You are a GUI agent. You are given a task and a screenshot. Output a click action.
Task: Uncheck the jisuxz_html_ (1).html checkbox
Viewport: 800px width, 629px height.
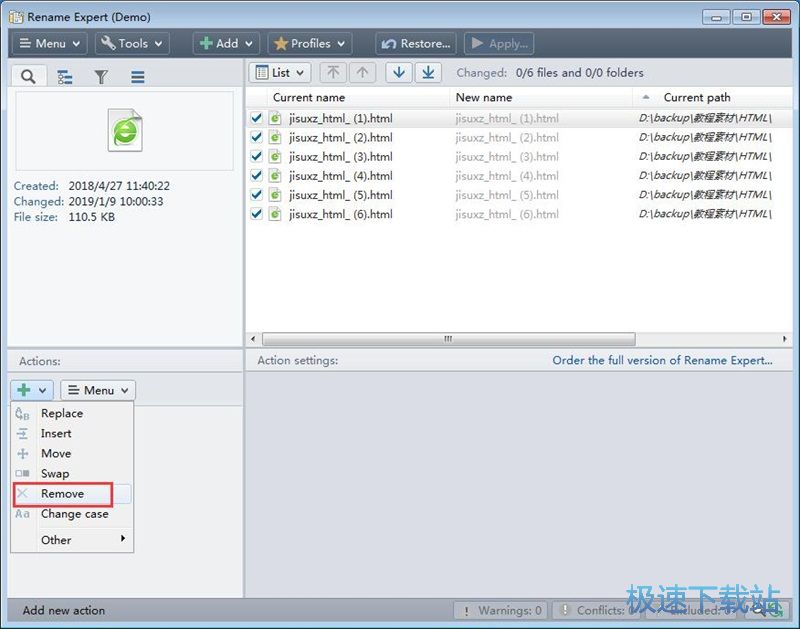[x=257, y=118]
